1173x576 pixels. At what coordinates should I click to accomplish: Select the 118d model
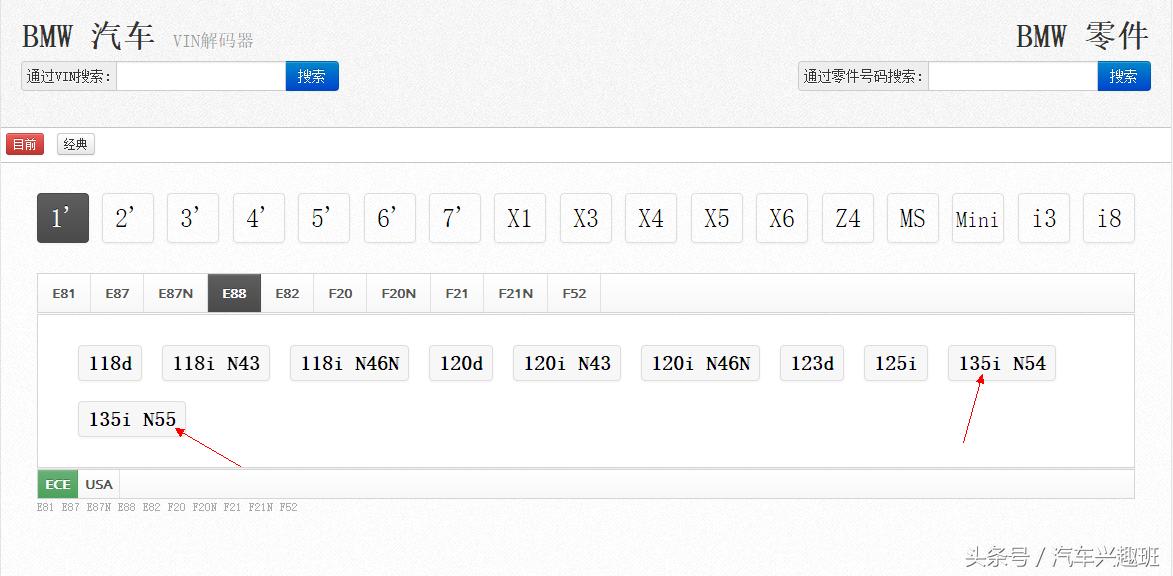[x=111, y=364]
